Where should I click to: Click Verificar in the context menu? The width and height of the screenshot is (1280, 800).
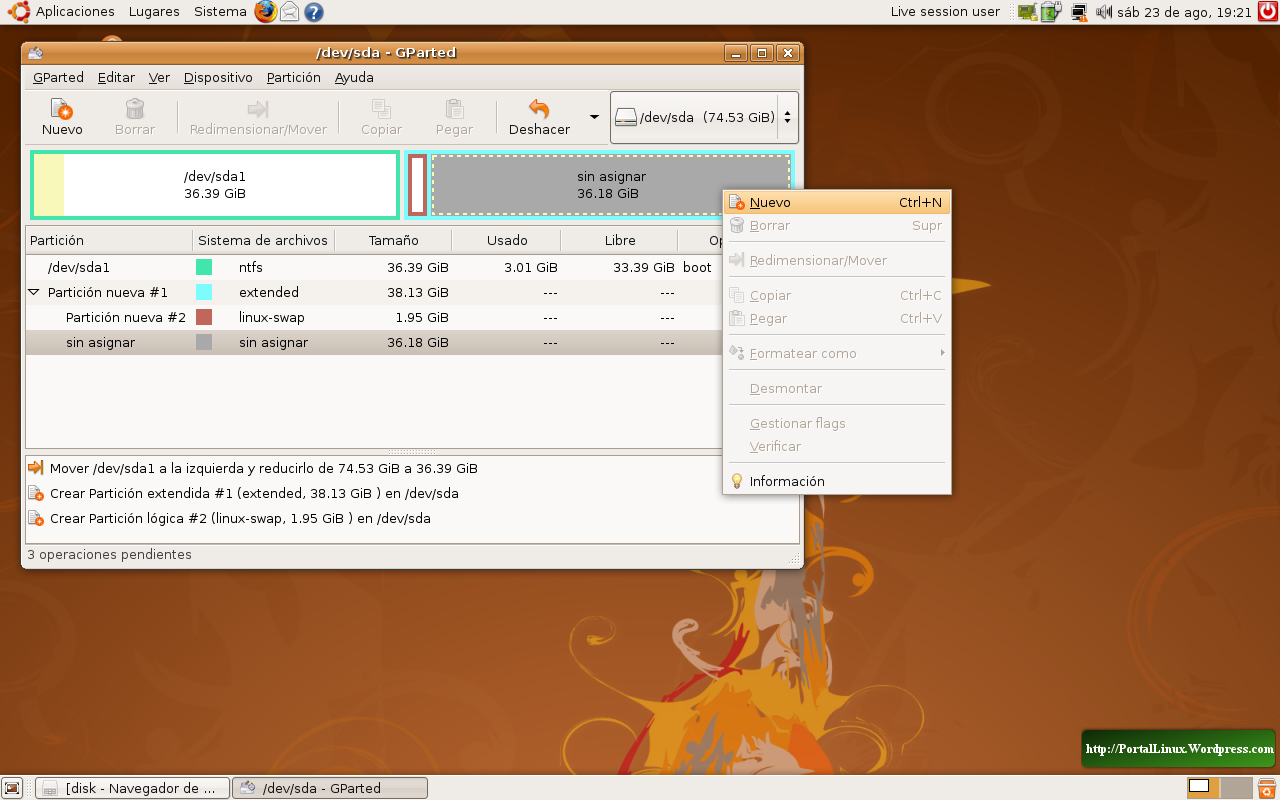point(837,447)
